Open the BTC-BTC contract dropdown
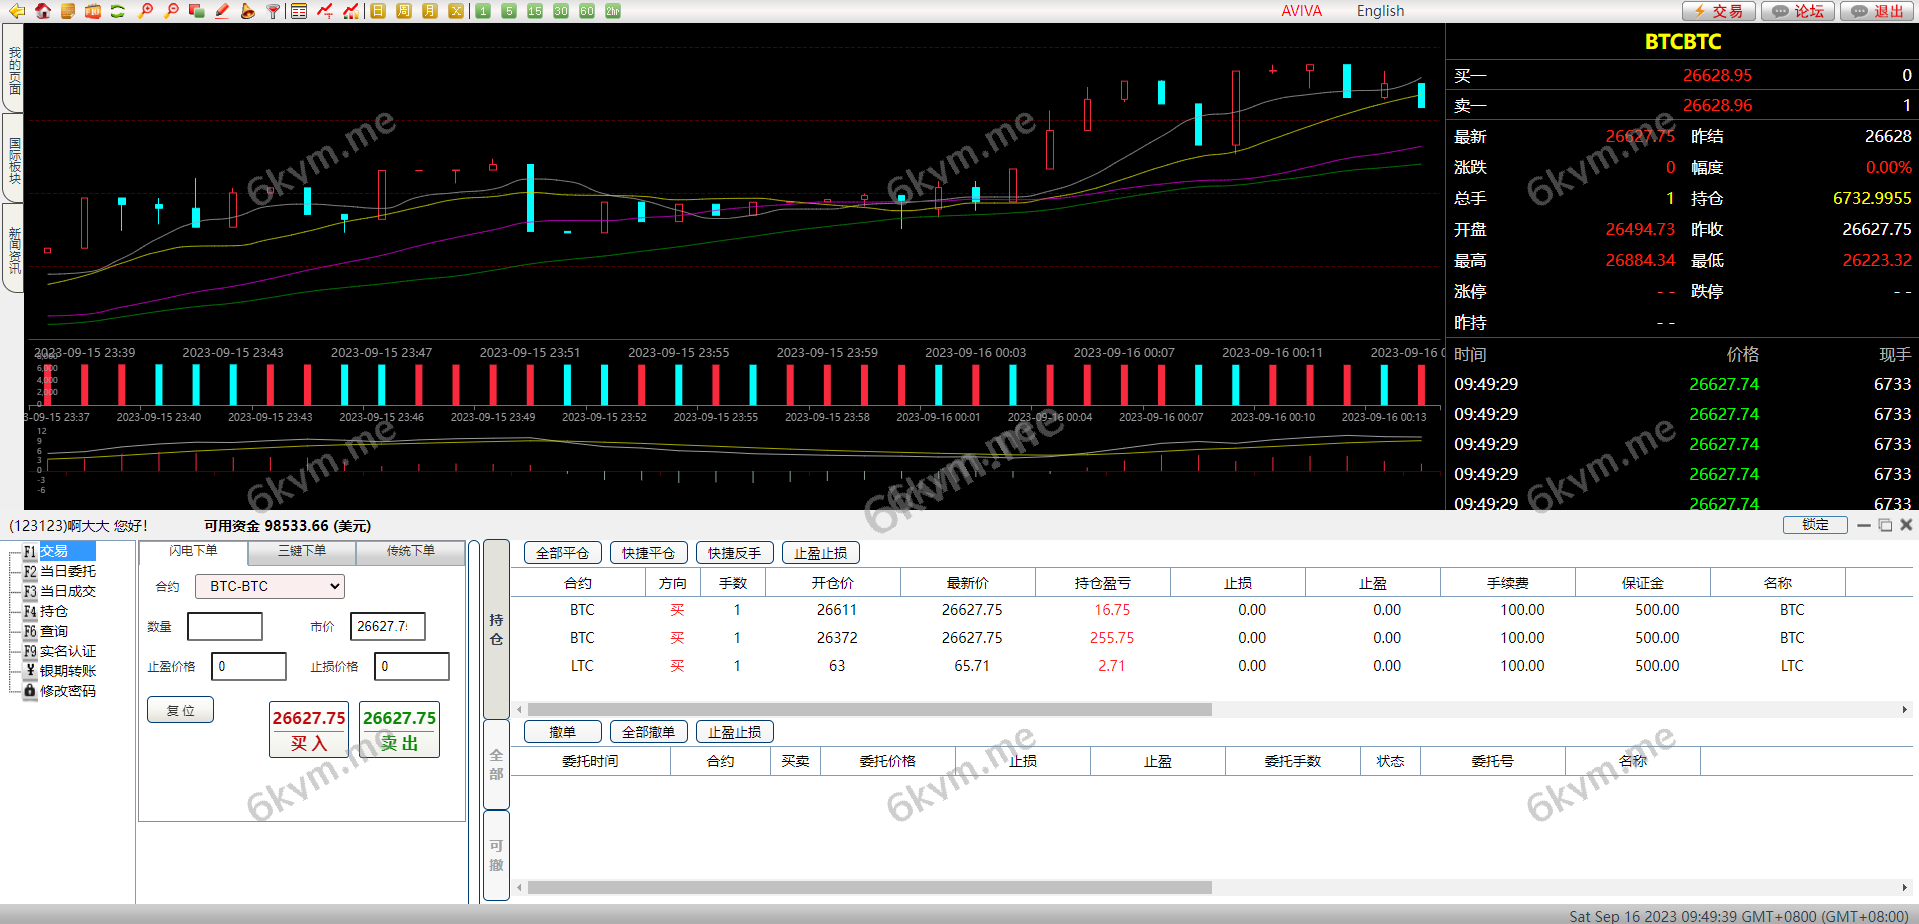The image size is (1919, 924). [x=268, y=586]
